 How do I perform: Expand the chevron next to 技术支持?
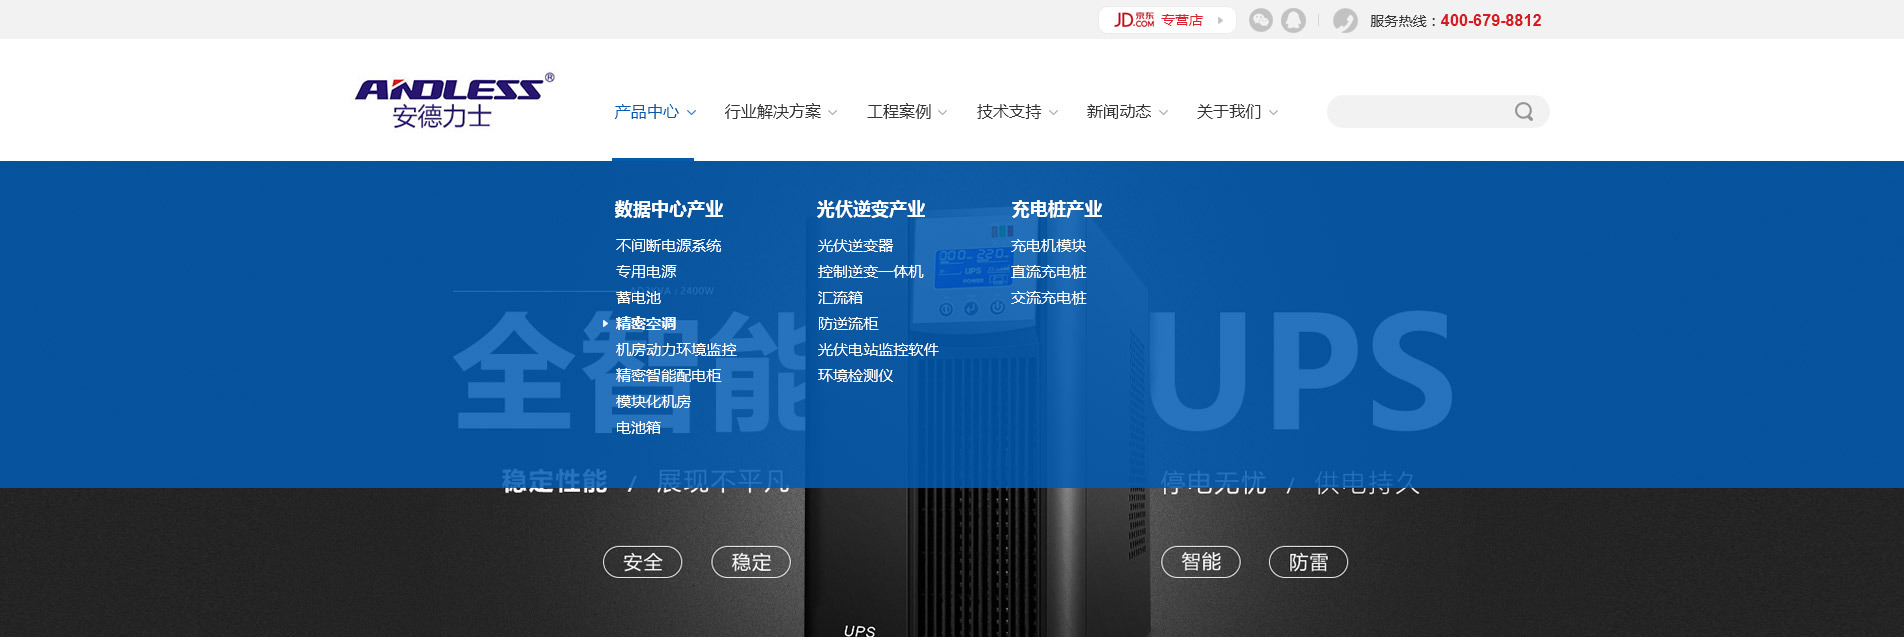1053,113
